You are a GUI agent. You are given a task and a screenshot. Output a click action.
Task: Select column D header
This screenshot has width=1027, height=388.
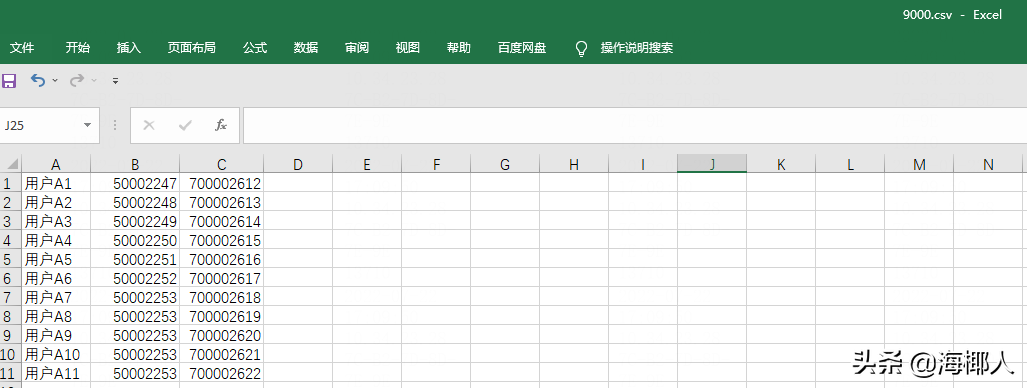(x=298, y=165)
